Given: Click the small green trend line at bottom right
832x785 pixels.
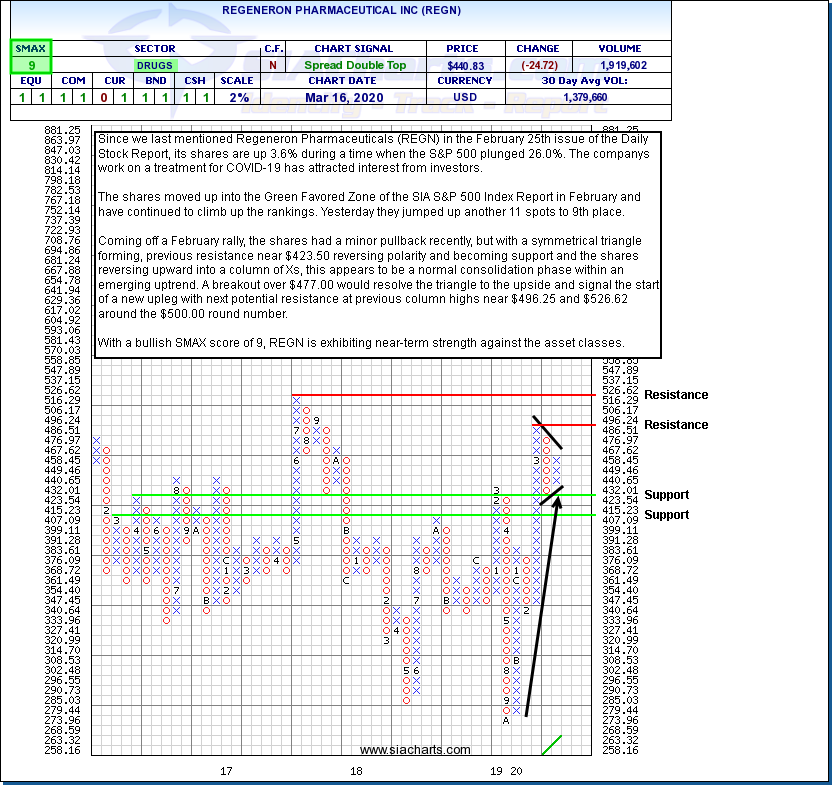Looking at the screenshot, I should (x=551, y=745).
